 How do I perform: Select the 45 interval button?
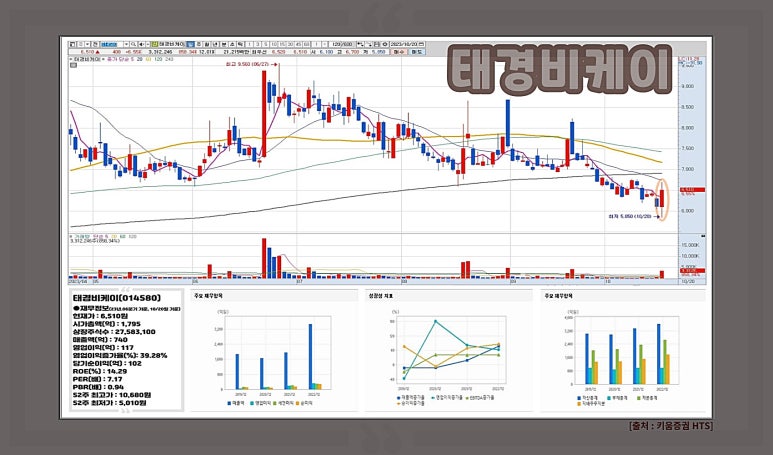[x=298, y=44]
